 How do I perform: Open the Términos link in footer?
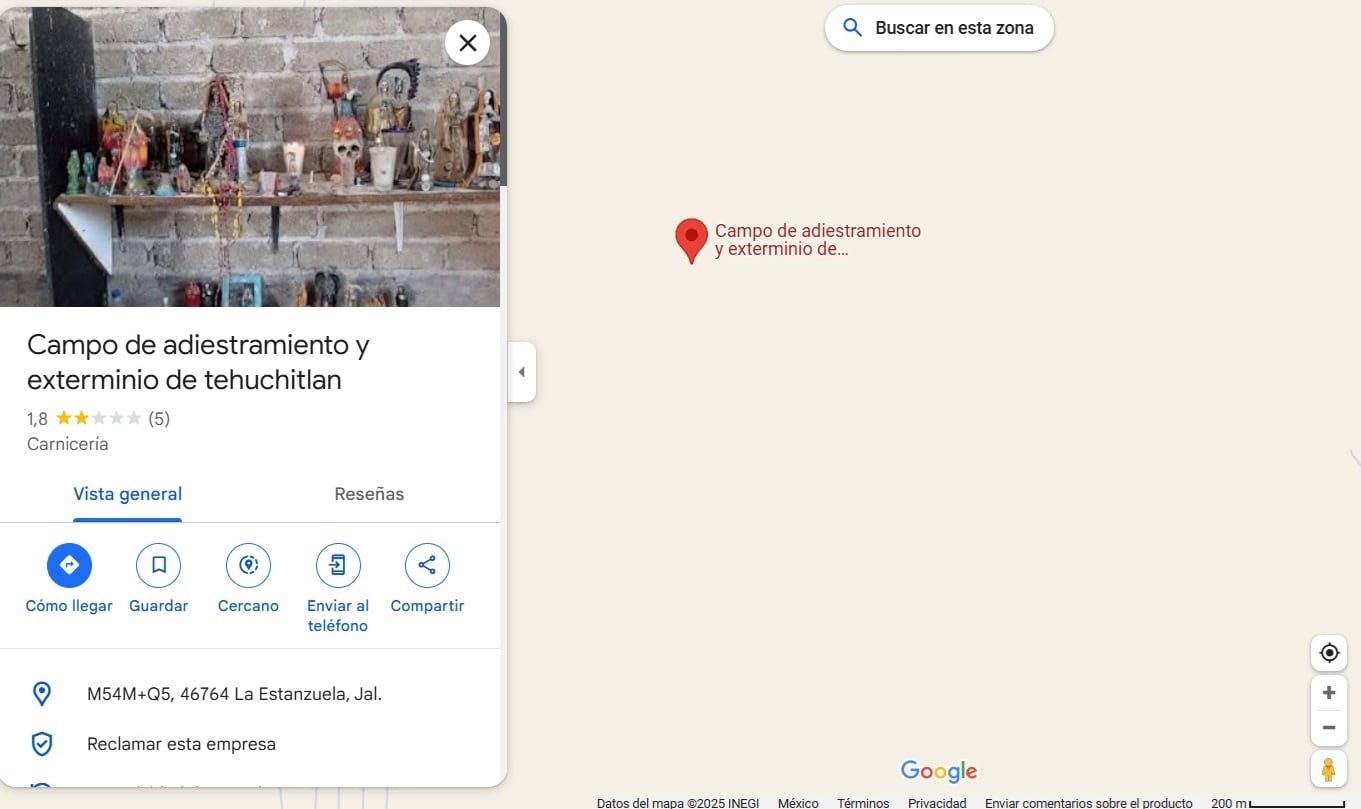[x=863, y=803]
